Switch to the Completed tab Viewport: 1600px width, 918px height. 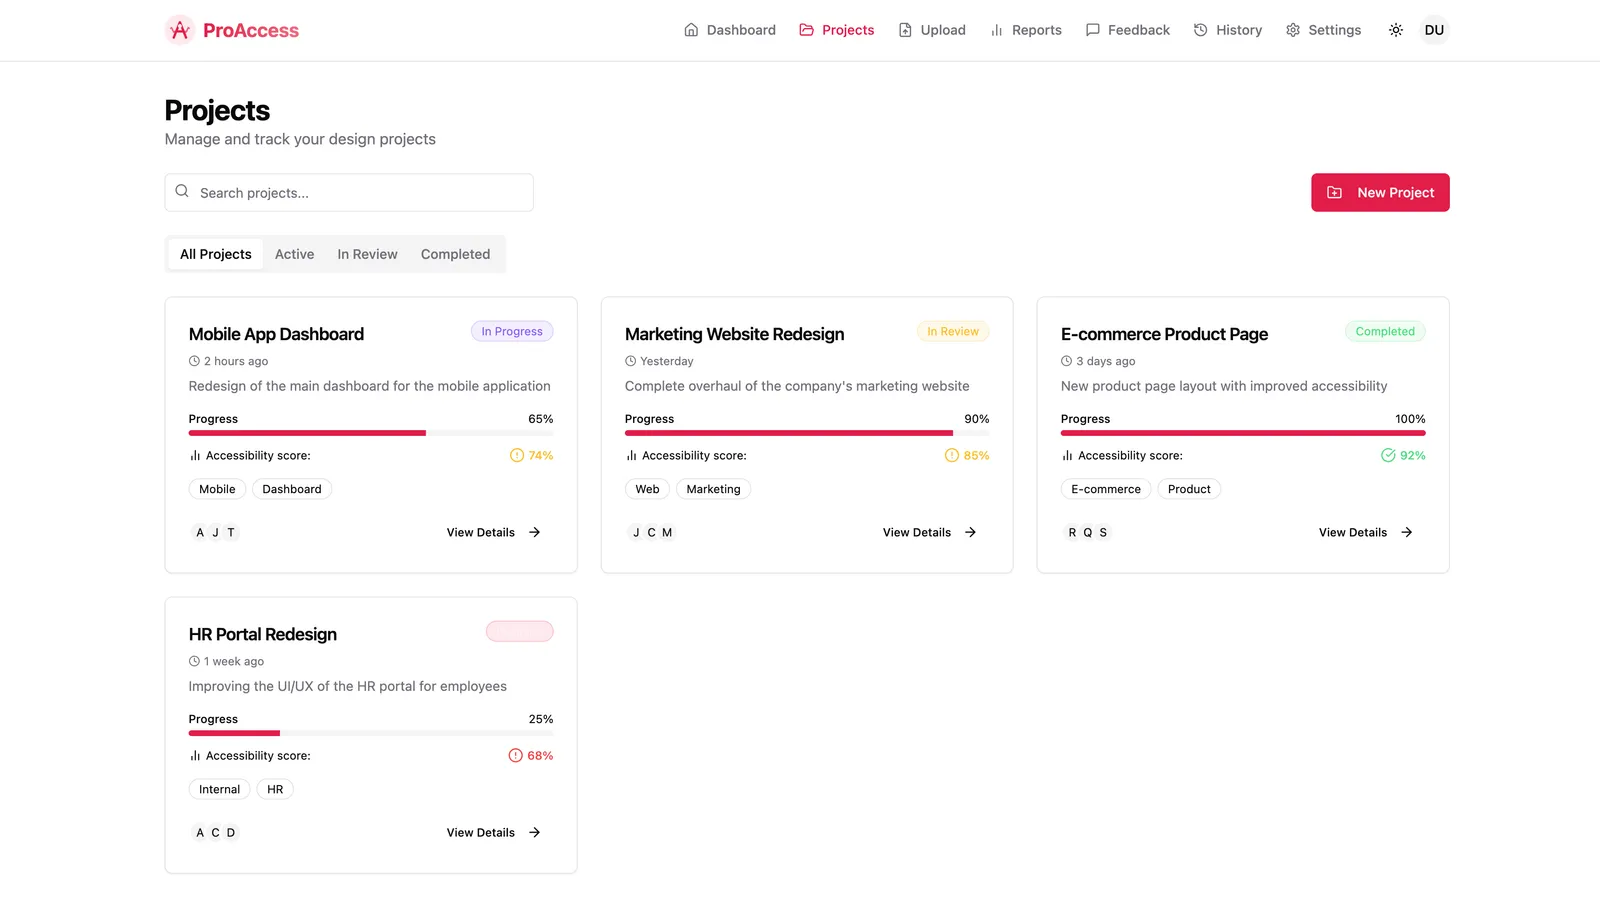coord(455,254)
